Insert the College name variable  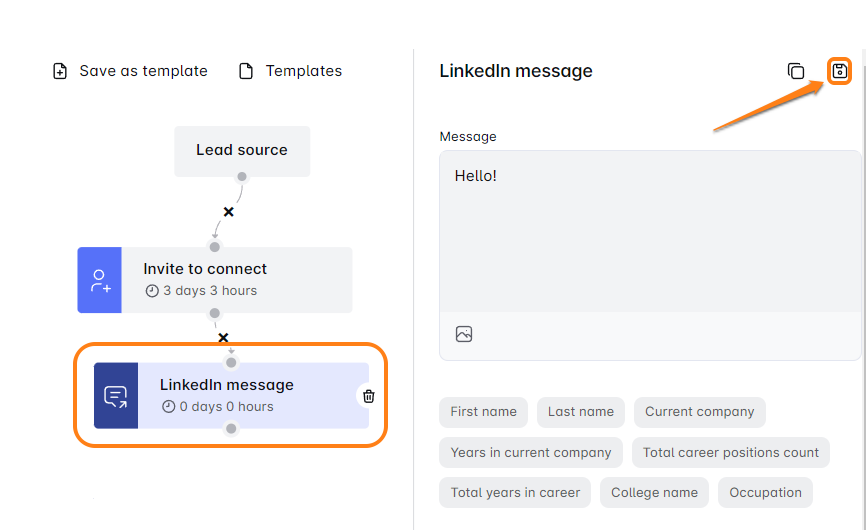pyautogui.click(x=654, y=492)
